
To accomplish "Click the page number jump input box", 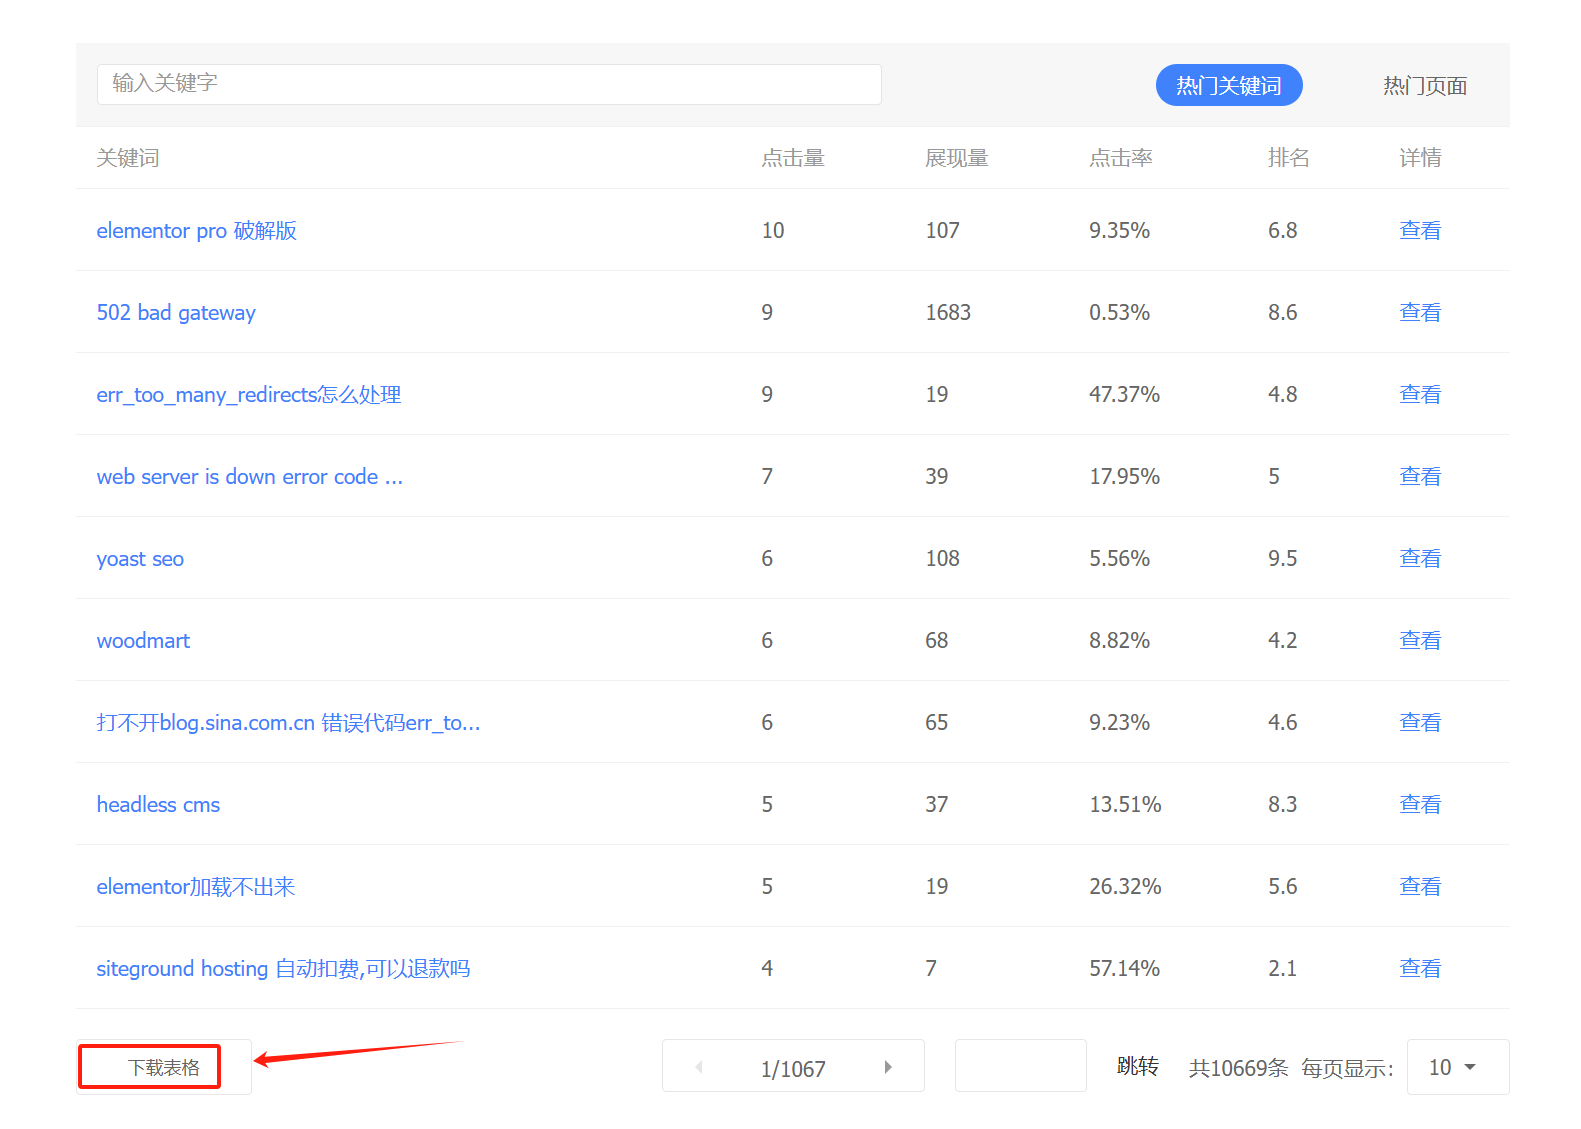I will coord(1019,1066).
